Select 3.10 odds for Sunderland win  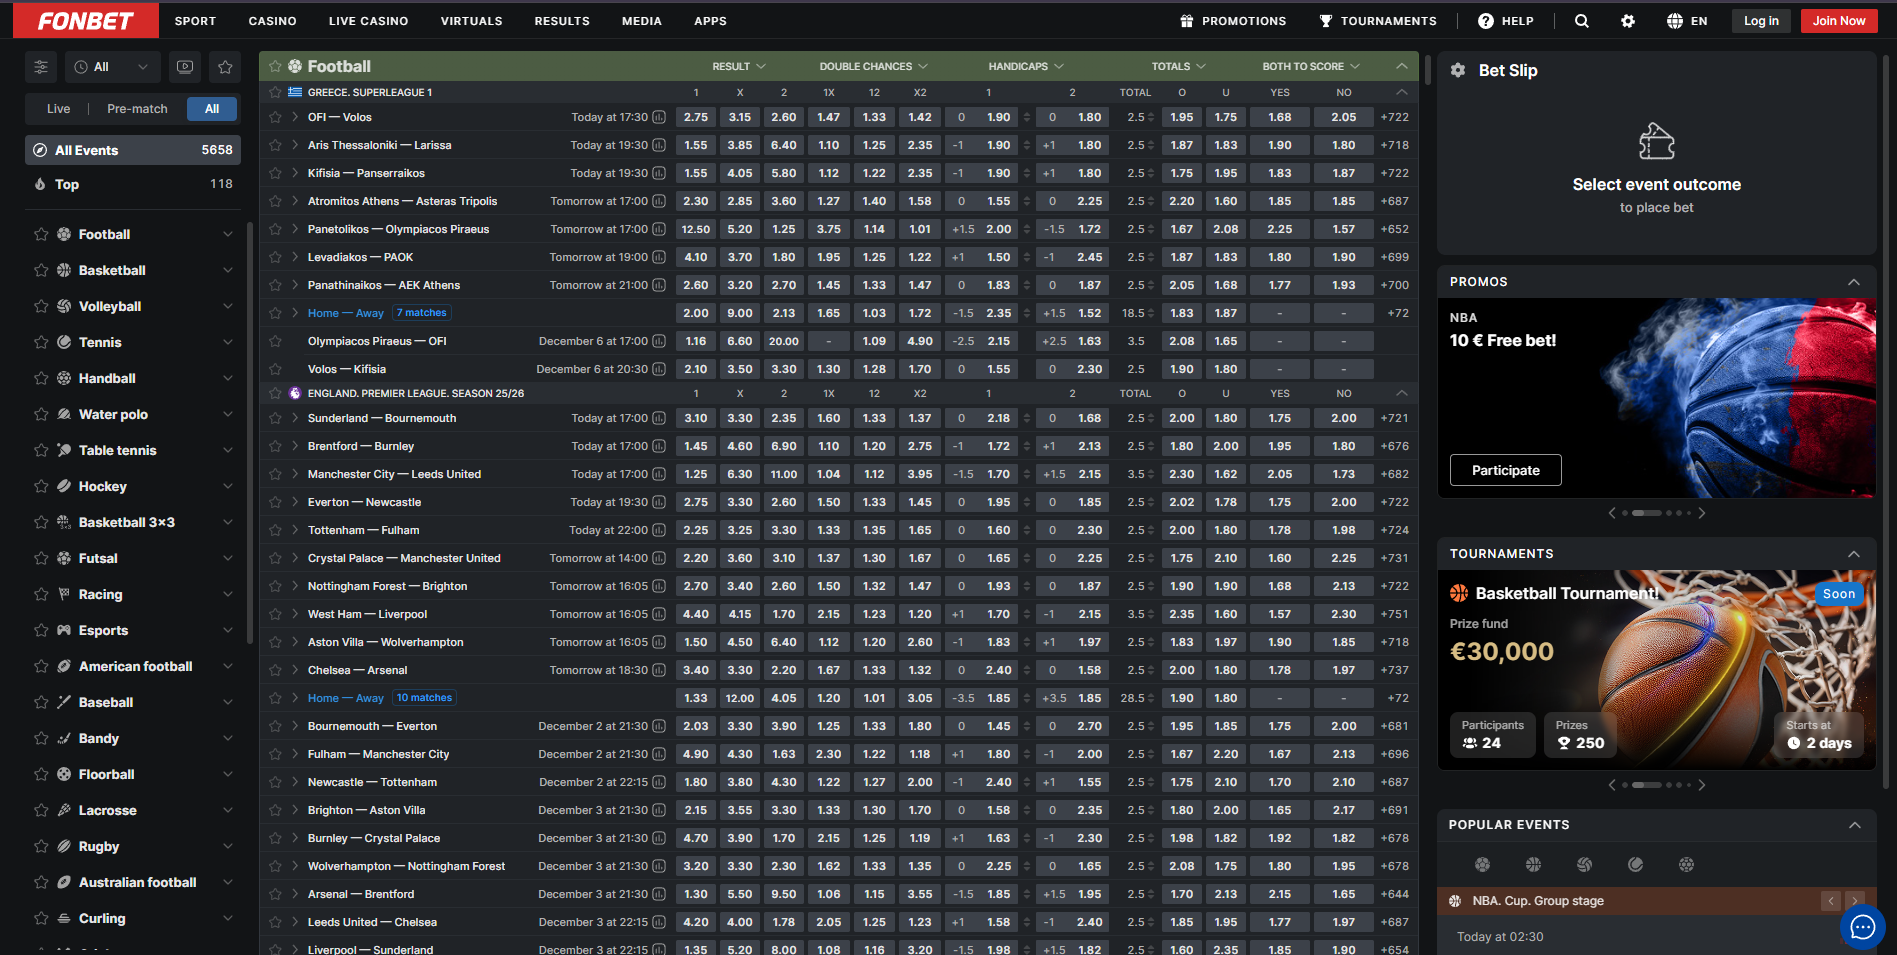click(696, 418)
